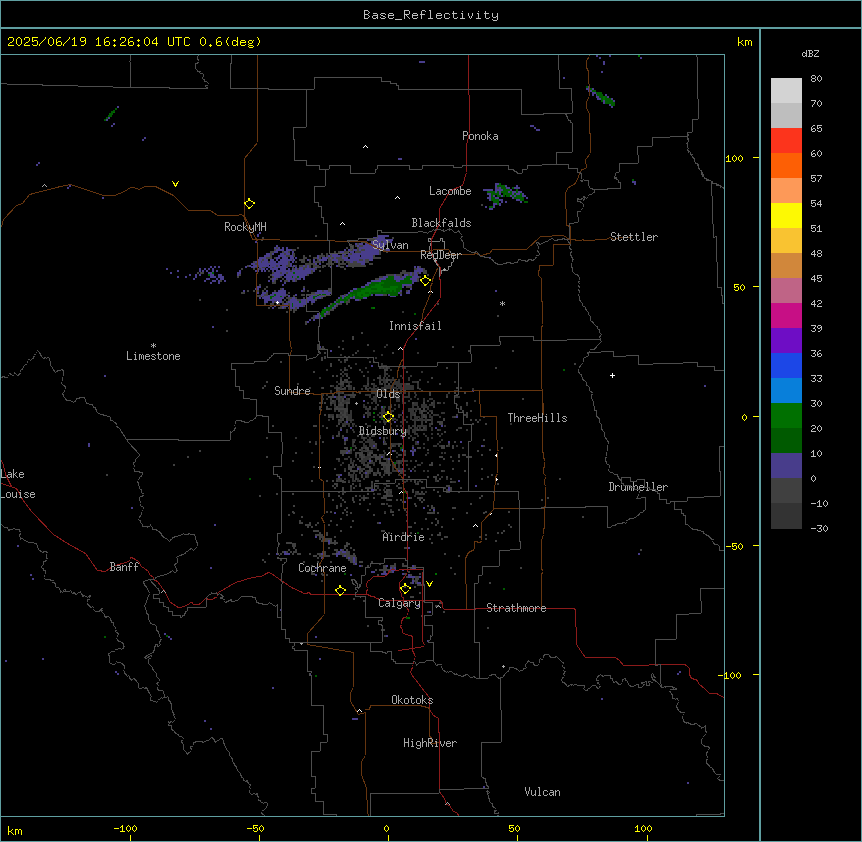The width and height of the screenshot is (862, 842).
Task: Select the red 60-65 dBZ legend swatch
Action: 786,141
